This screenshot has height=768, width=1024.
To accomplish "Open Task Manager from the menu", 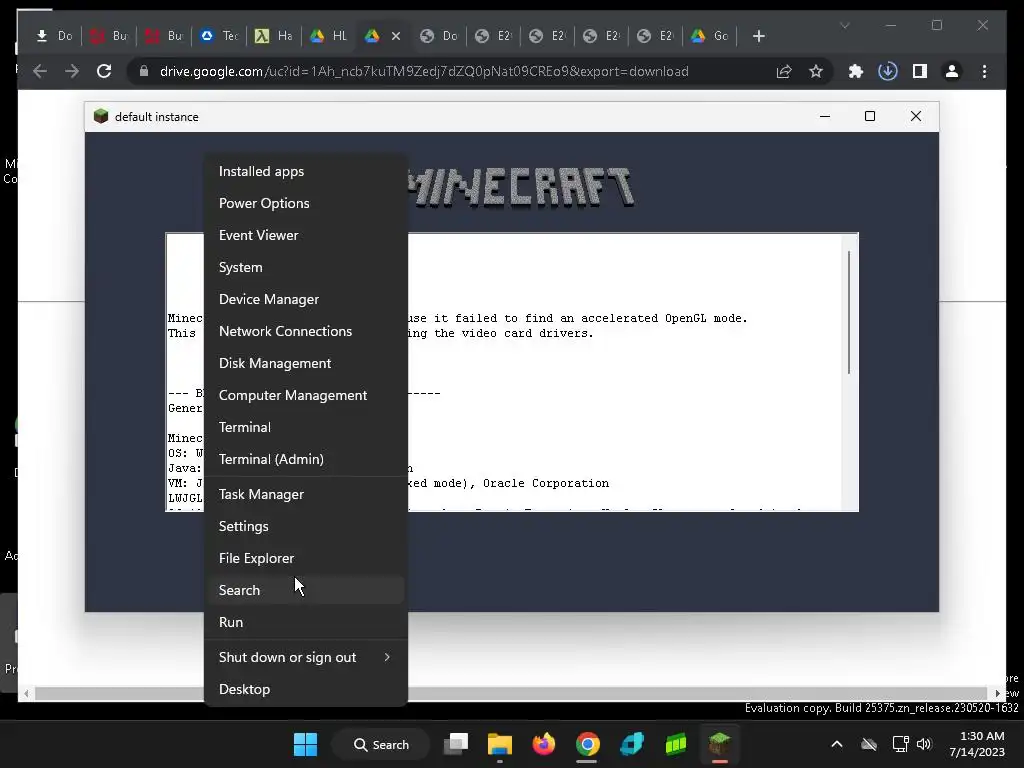I will pyautogui.click(x=305, y=494).
